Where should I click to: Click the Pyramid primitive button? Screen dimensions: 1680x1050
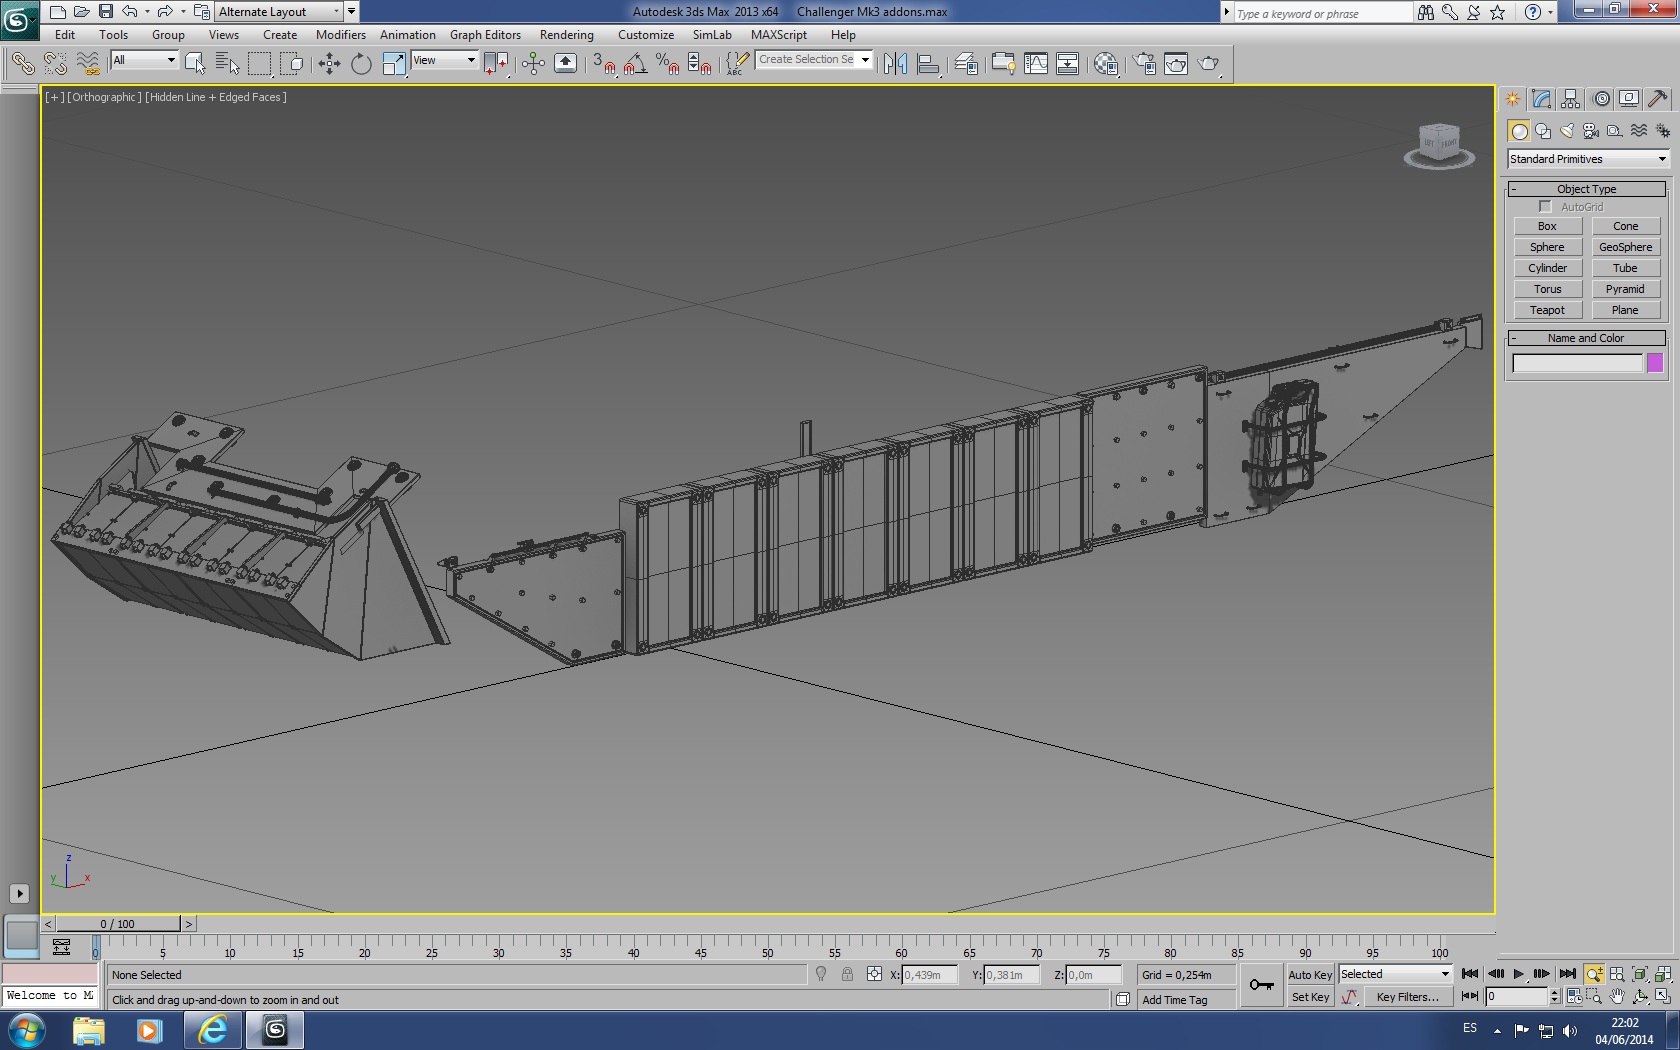pyautogui.click(x=1626, y=289)
